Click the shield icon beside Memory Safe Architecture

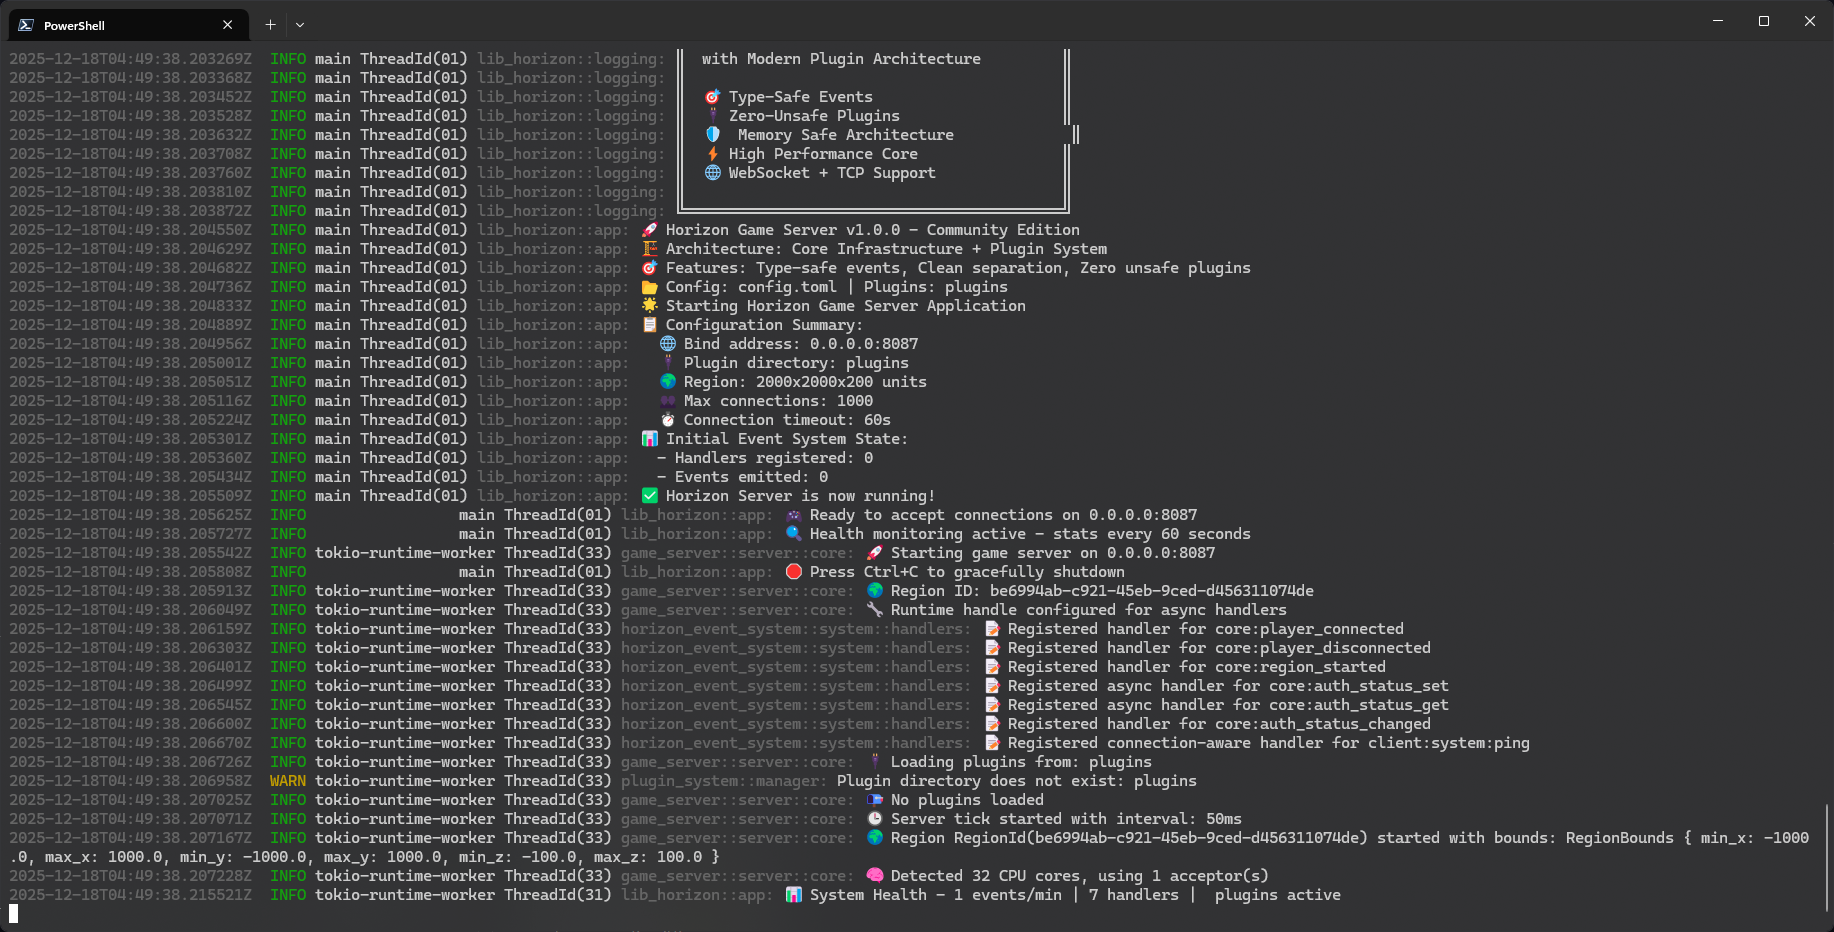click(x=712, y=134)
